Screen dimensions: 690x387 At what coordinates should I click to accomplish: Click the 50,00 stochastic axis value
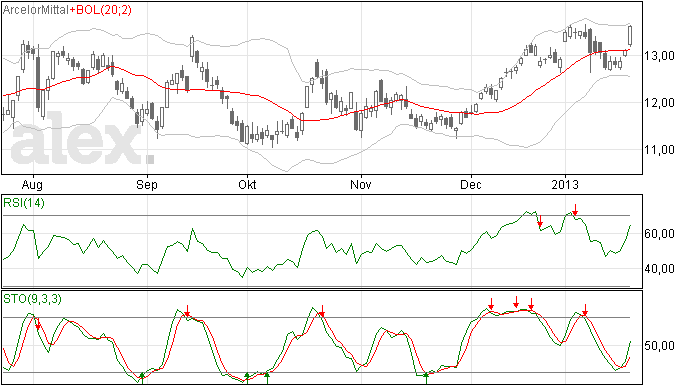coord(659,346)
